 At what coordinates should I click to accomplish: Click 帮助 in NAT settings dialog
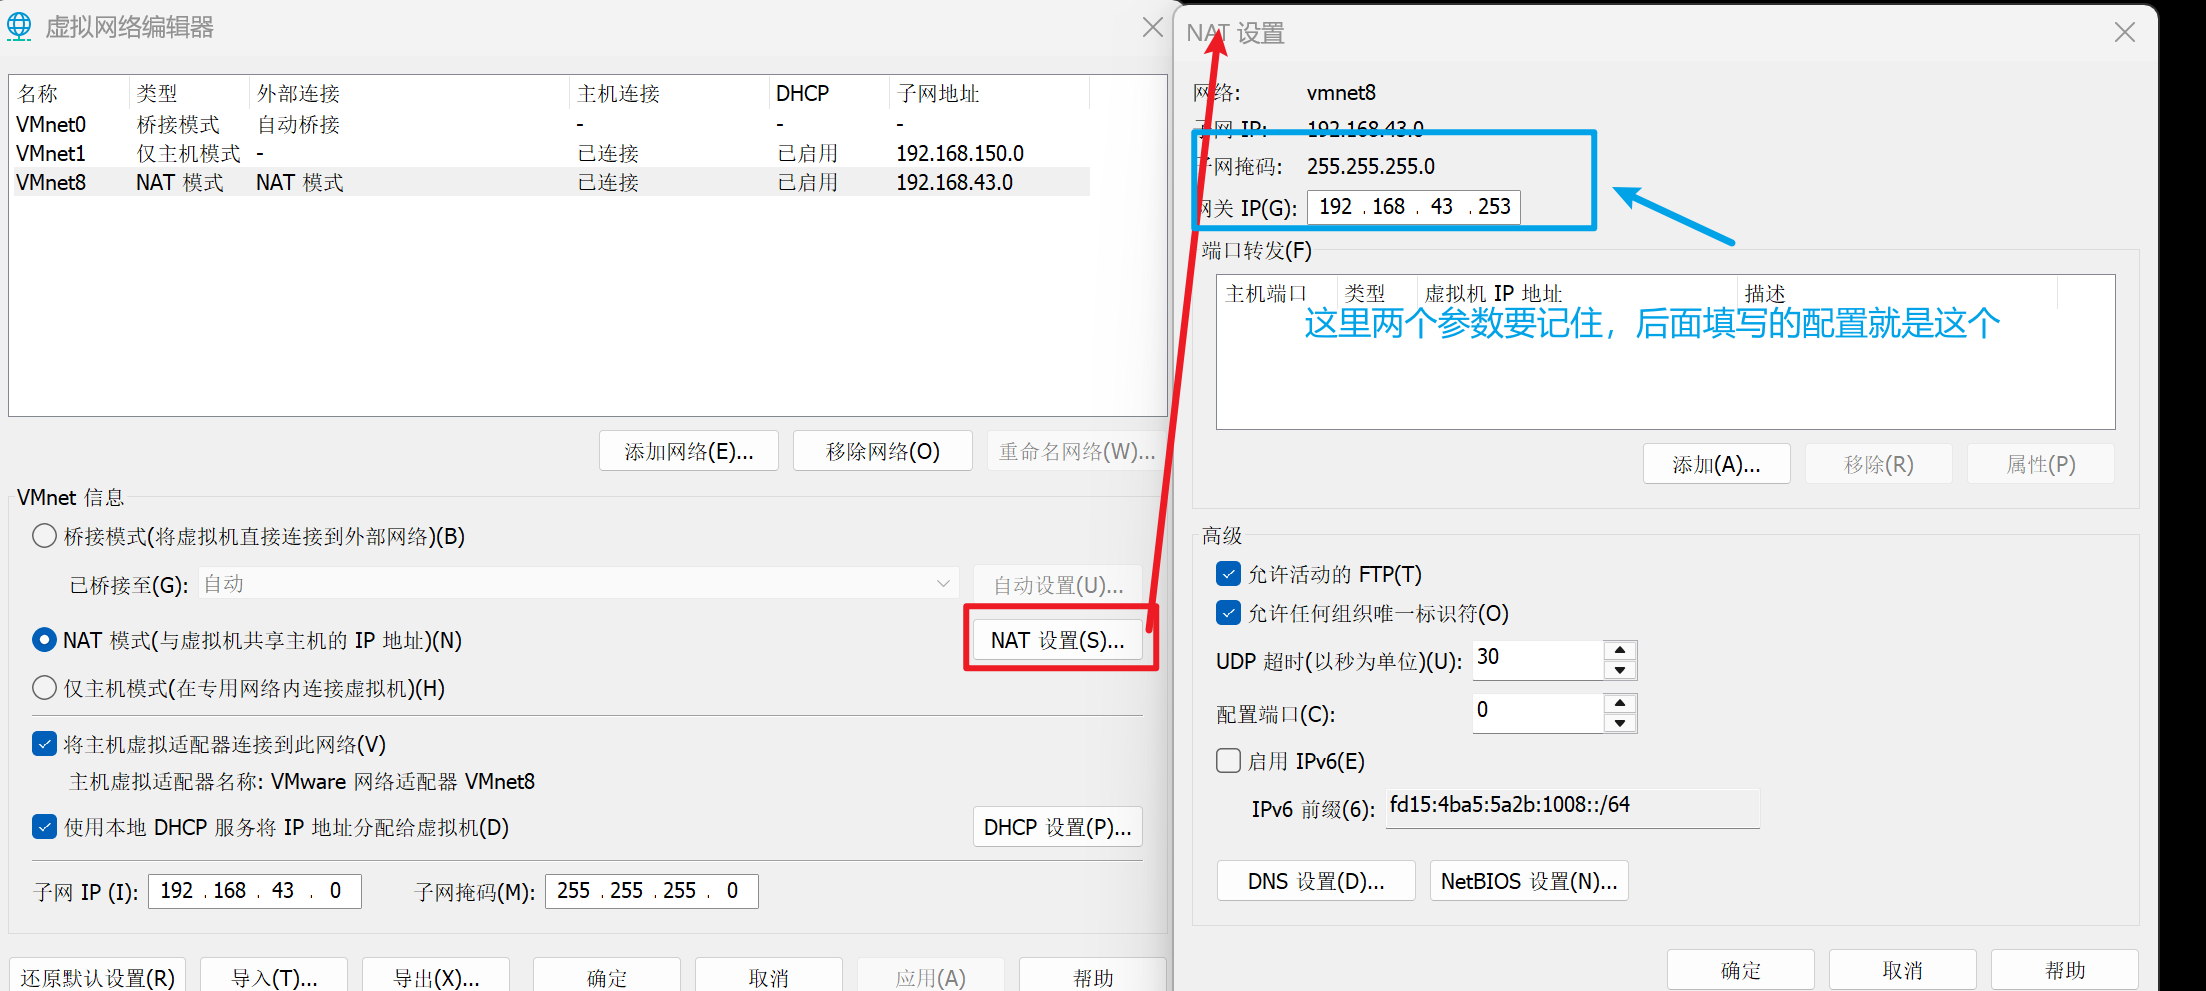tap(2065, 970)
